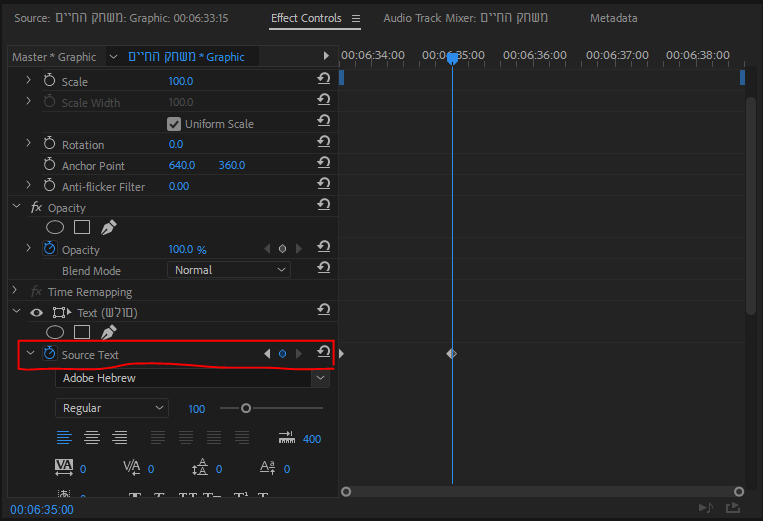Create ellipse mask under Opacity
The width and height of the screenshot is (763, 521).
tap(55, 227)
